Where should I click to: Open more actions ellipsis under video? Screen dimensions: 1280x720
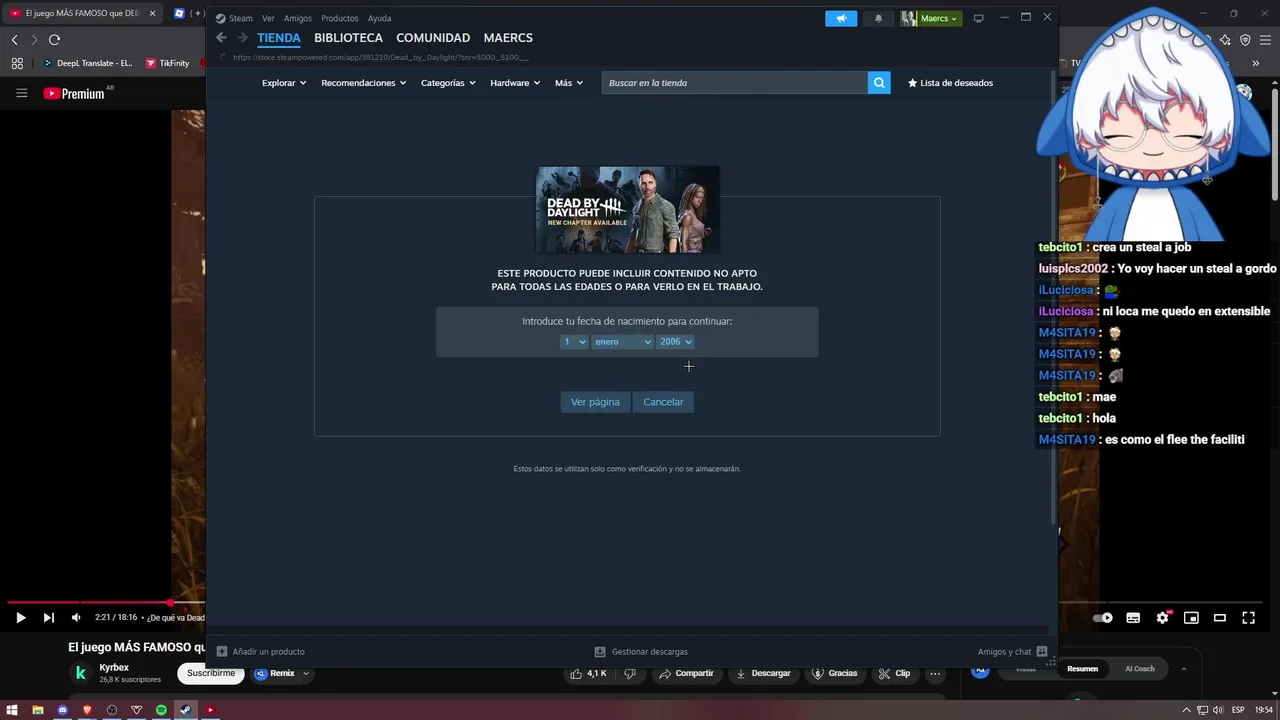(x=935, y=673)
